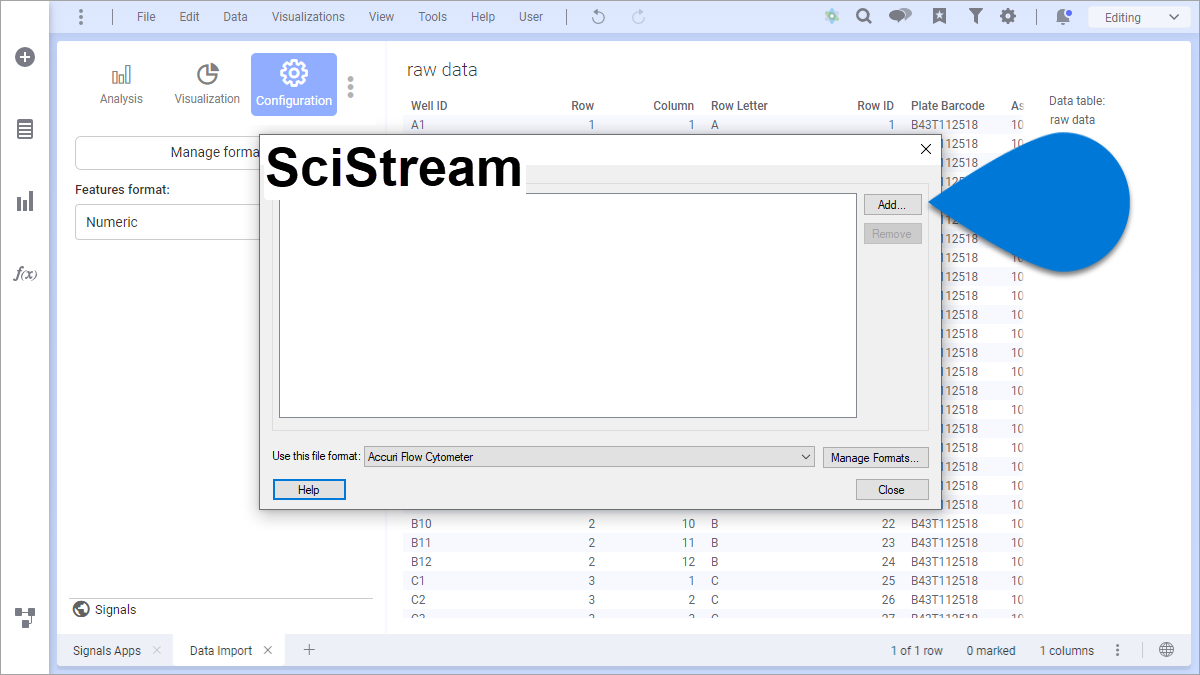Open the AI recommendations flower icon
The height and width of the screenshot is (675, 1200).
tap(831, 17)
